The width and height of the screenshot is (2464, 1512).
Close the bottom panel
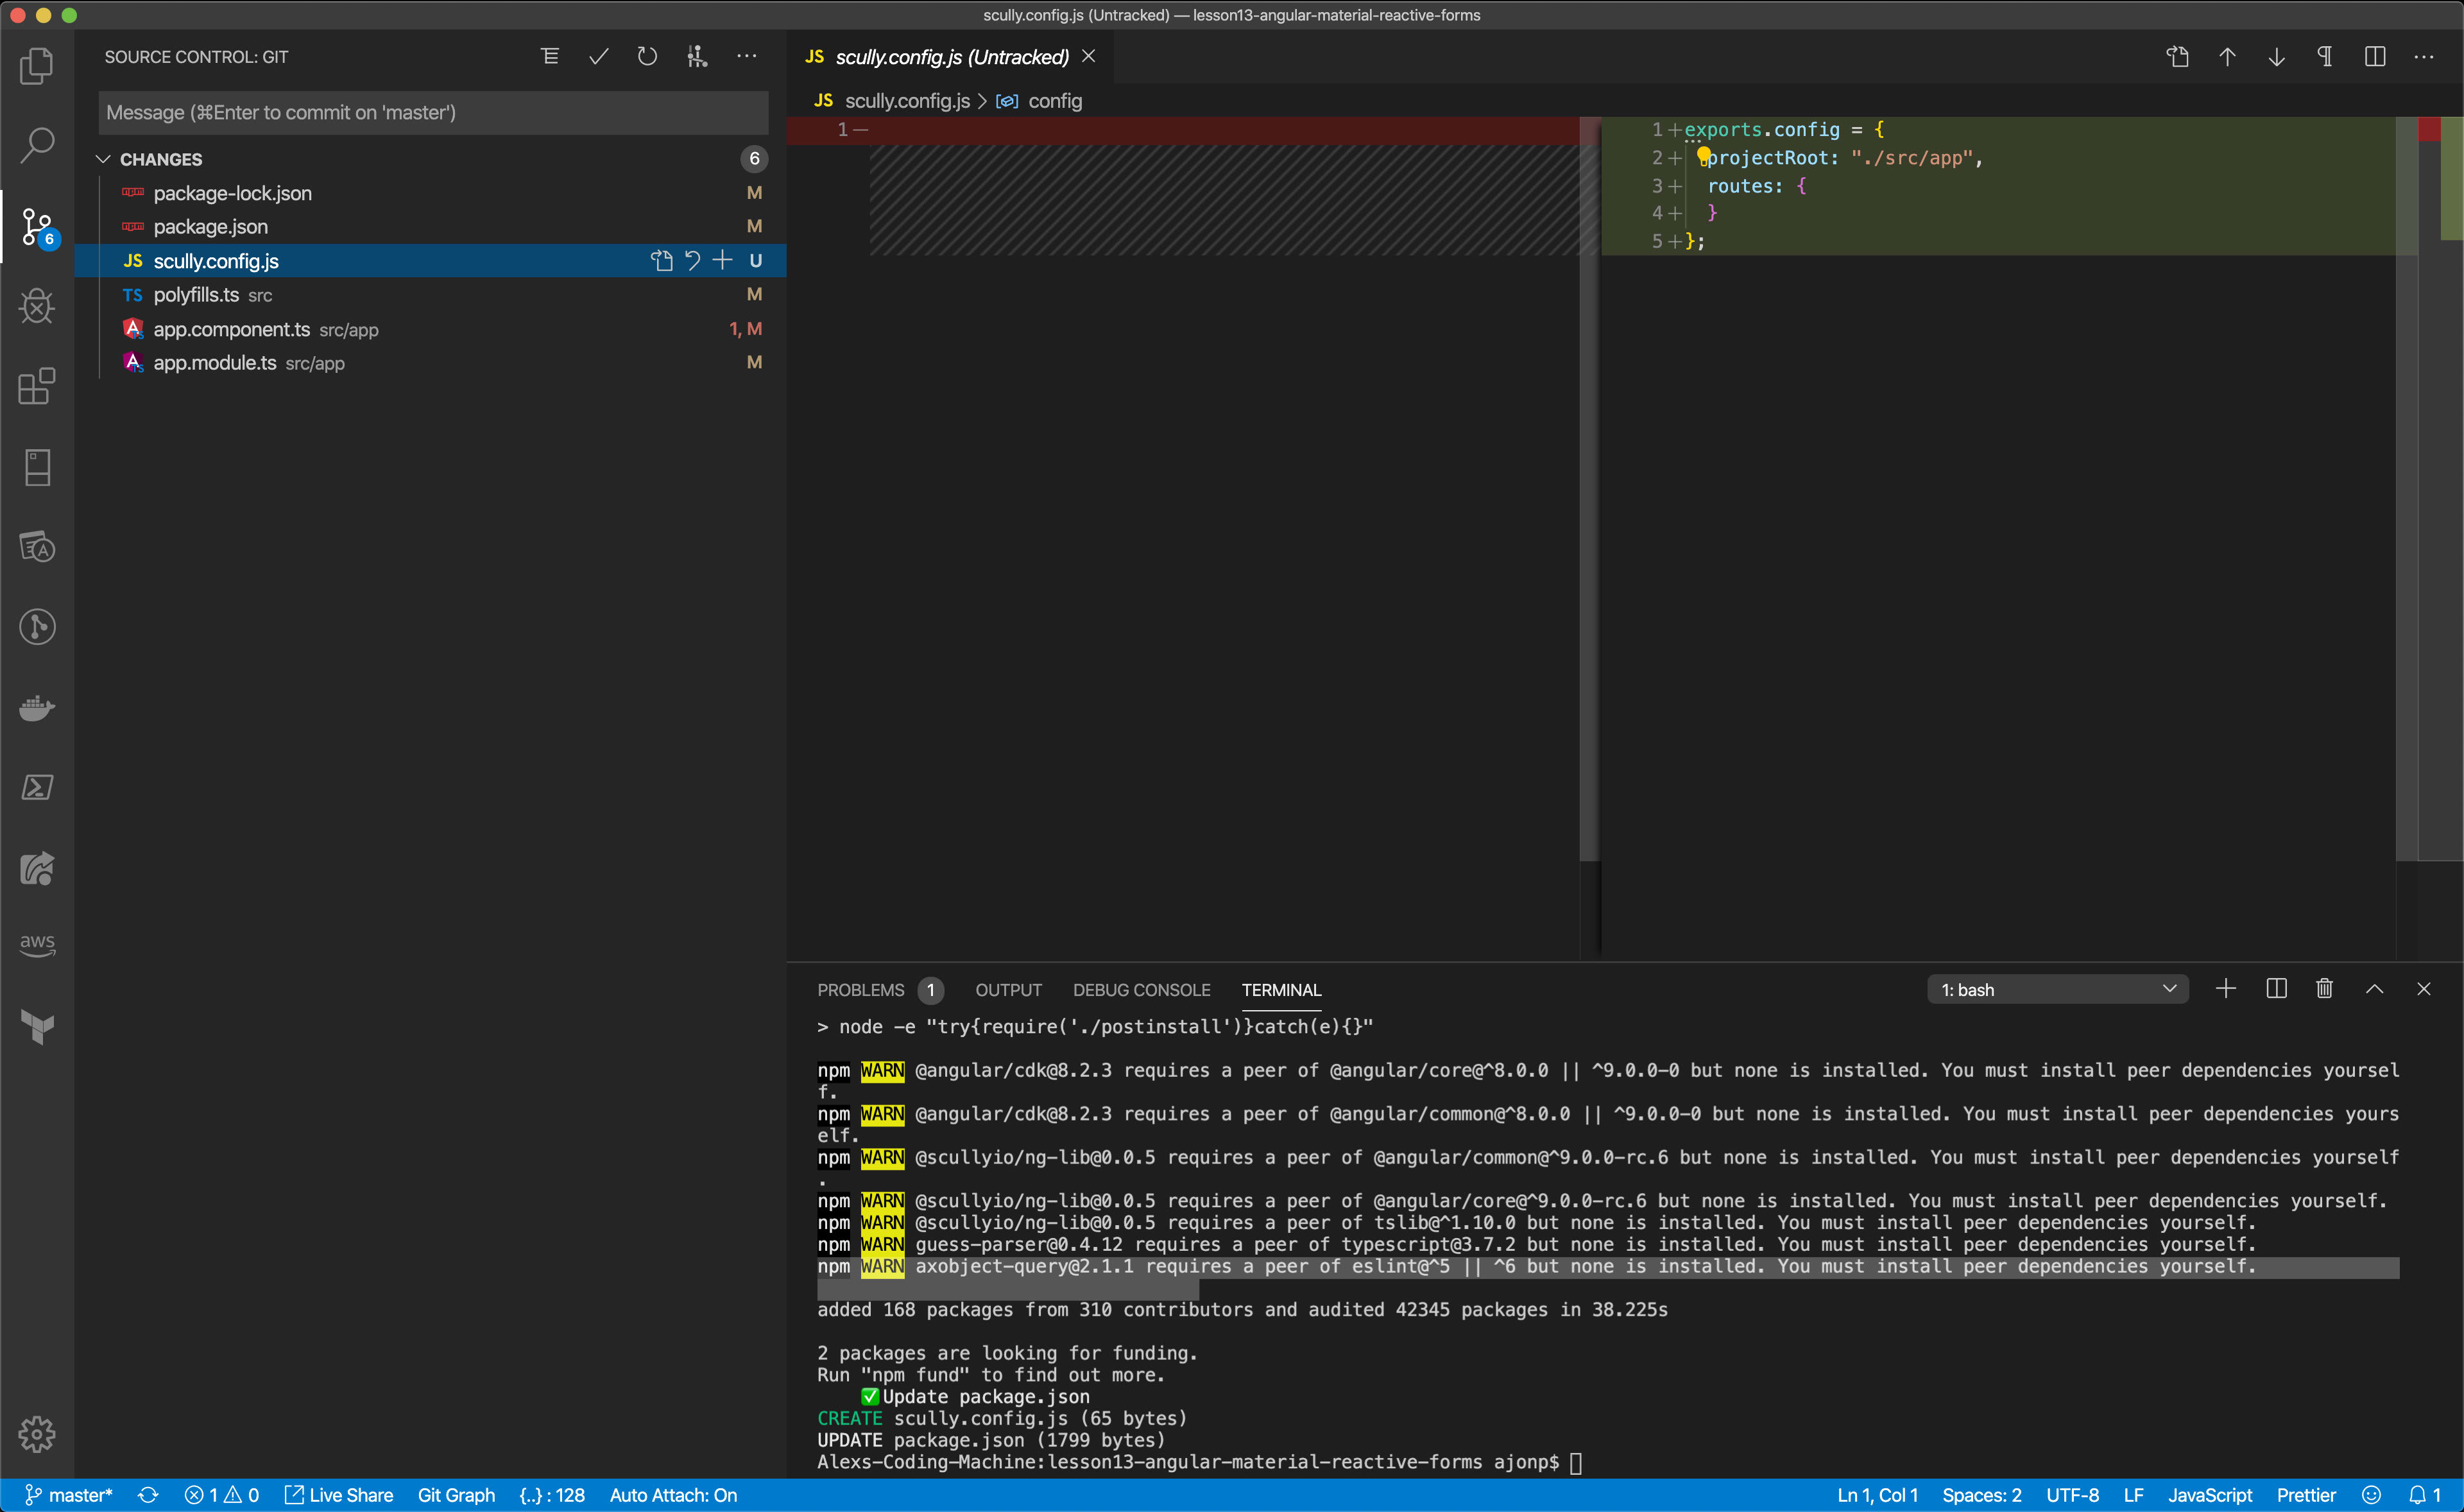pos(2424,989)
